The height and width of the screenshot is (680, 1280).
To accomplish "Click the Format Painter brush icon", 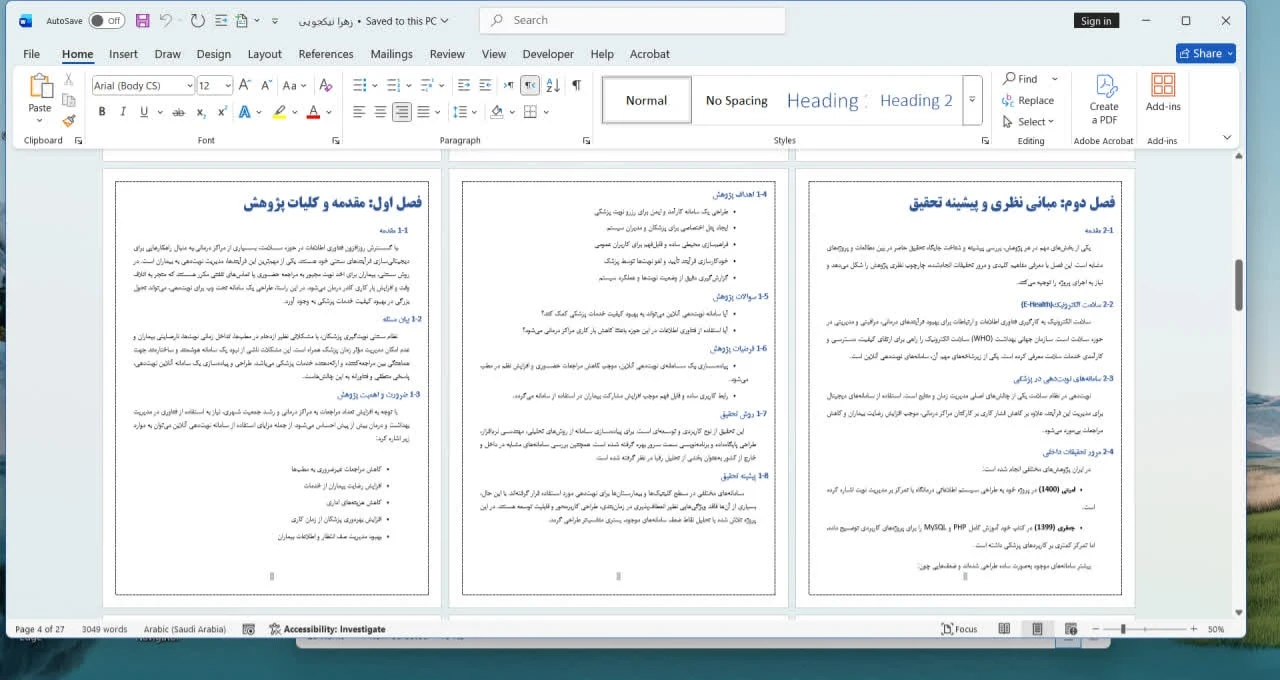I will tap(69, 121).
